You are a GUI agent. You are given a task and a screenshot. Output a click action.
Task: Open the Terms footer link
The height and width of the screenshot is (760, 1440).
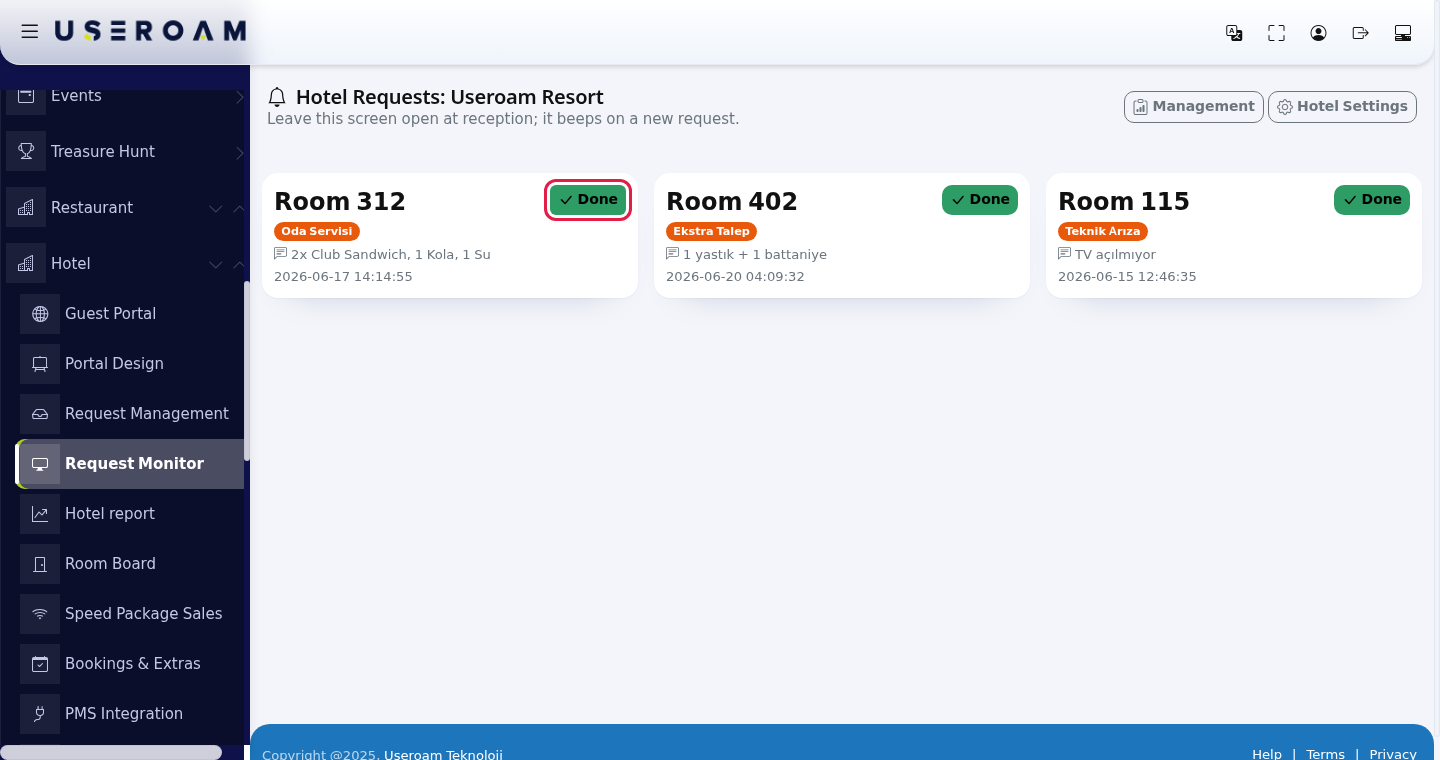(1325, 754)
